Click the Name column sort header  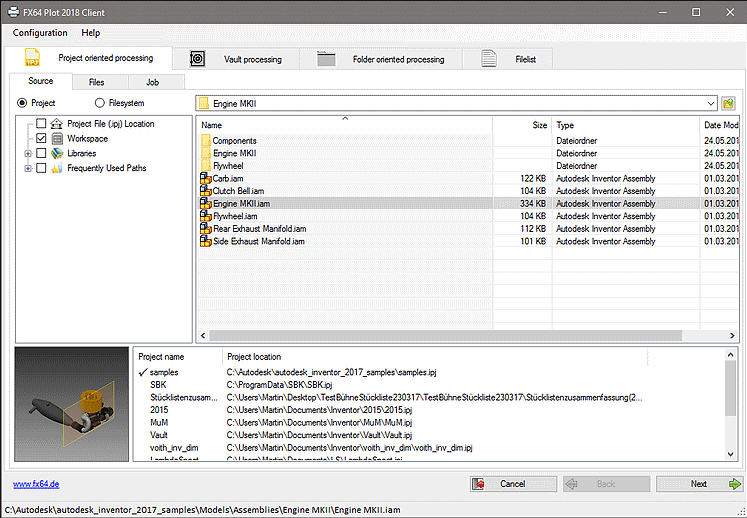pos(344,125)
